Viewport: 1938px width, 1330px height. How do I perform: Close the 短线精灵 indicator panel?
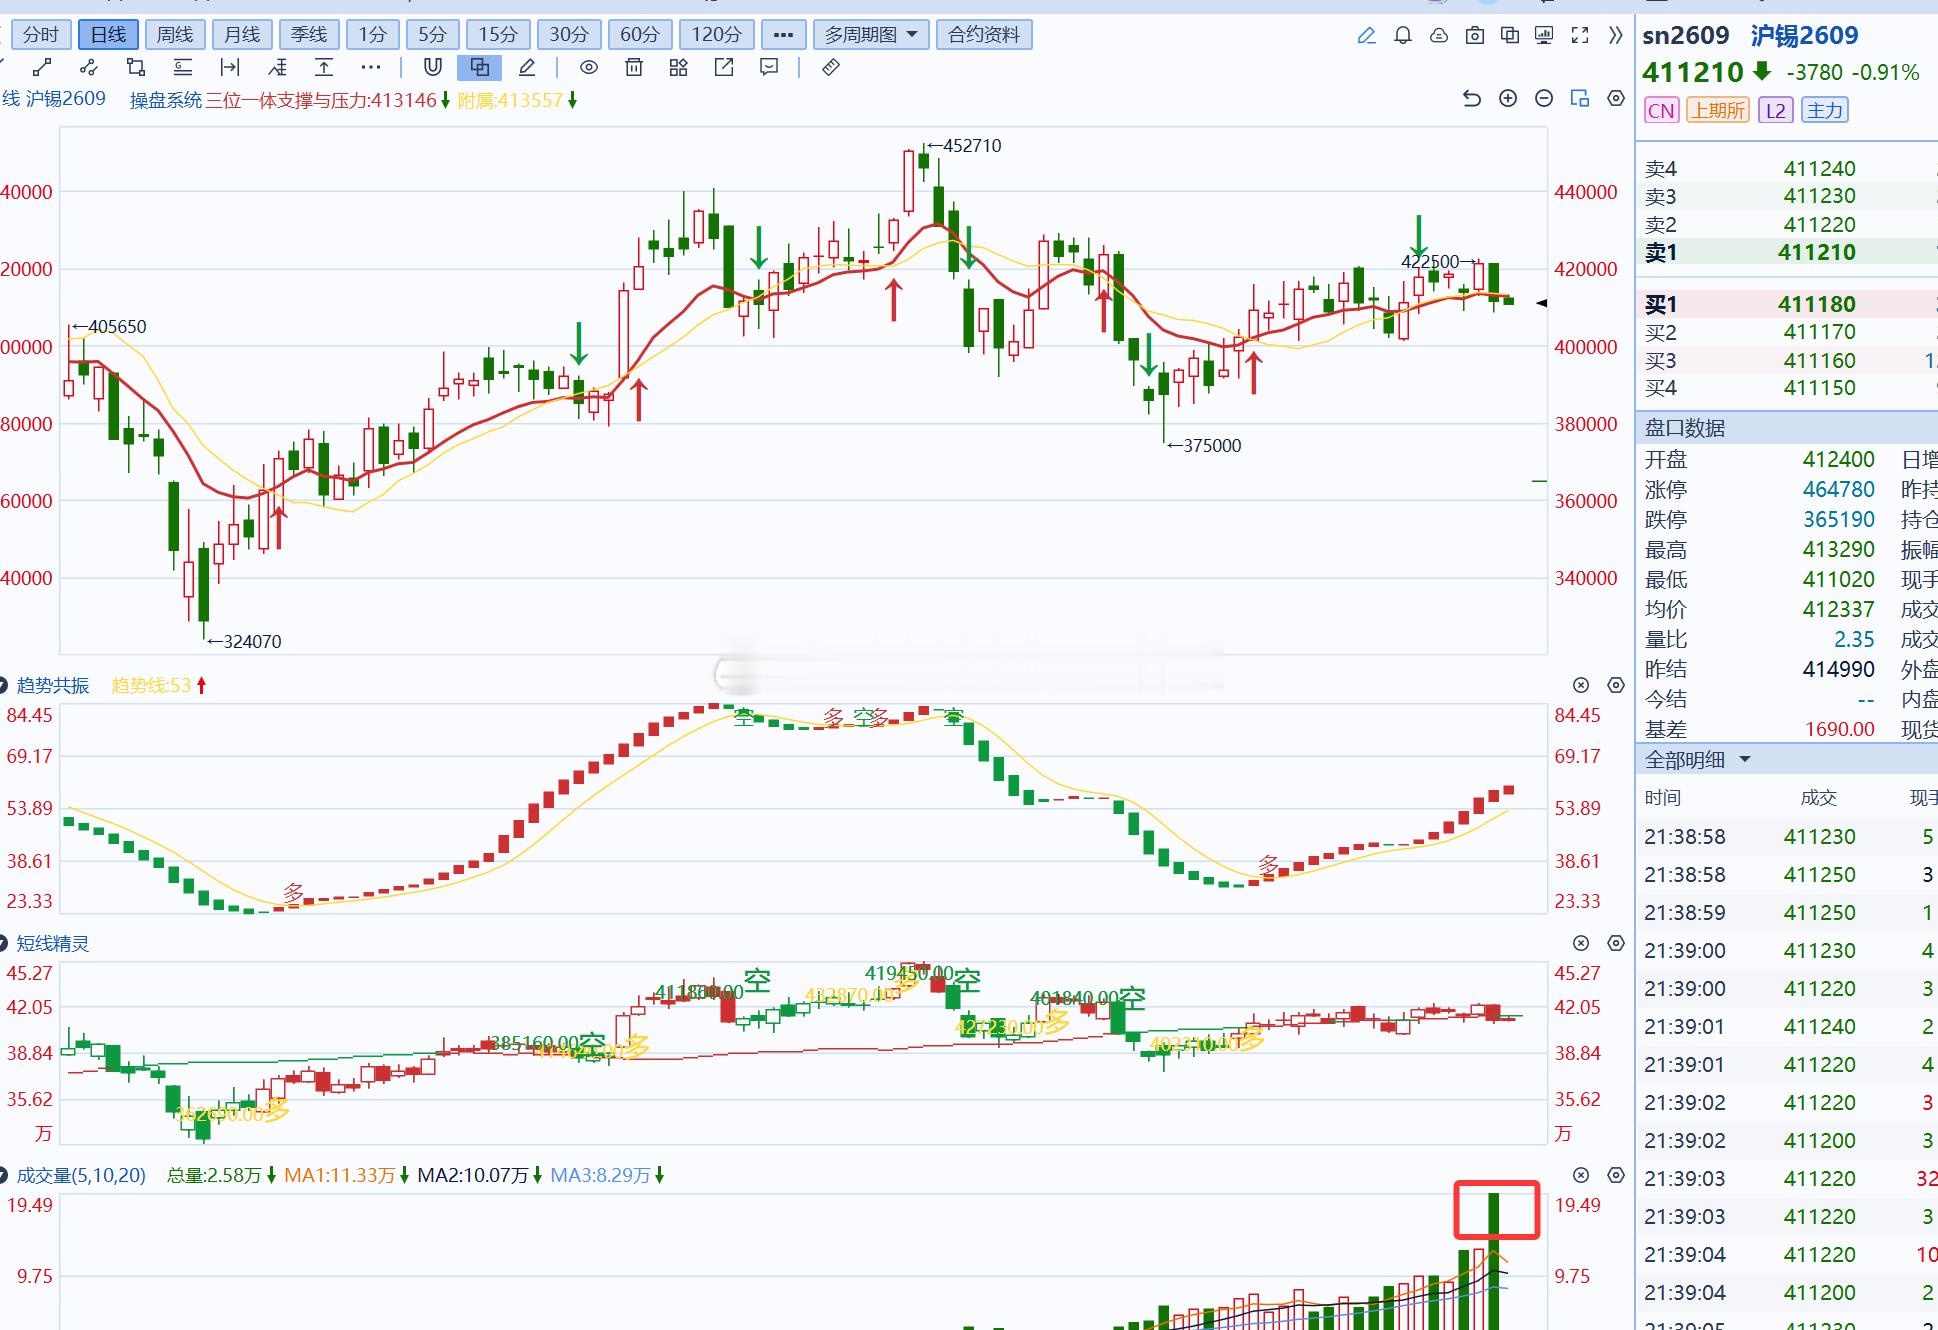tap(1581, 943)
